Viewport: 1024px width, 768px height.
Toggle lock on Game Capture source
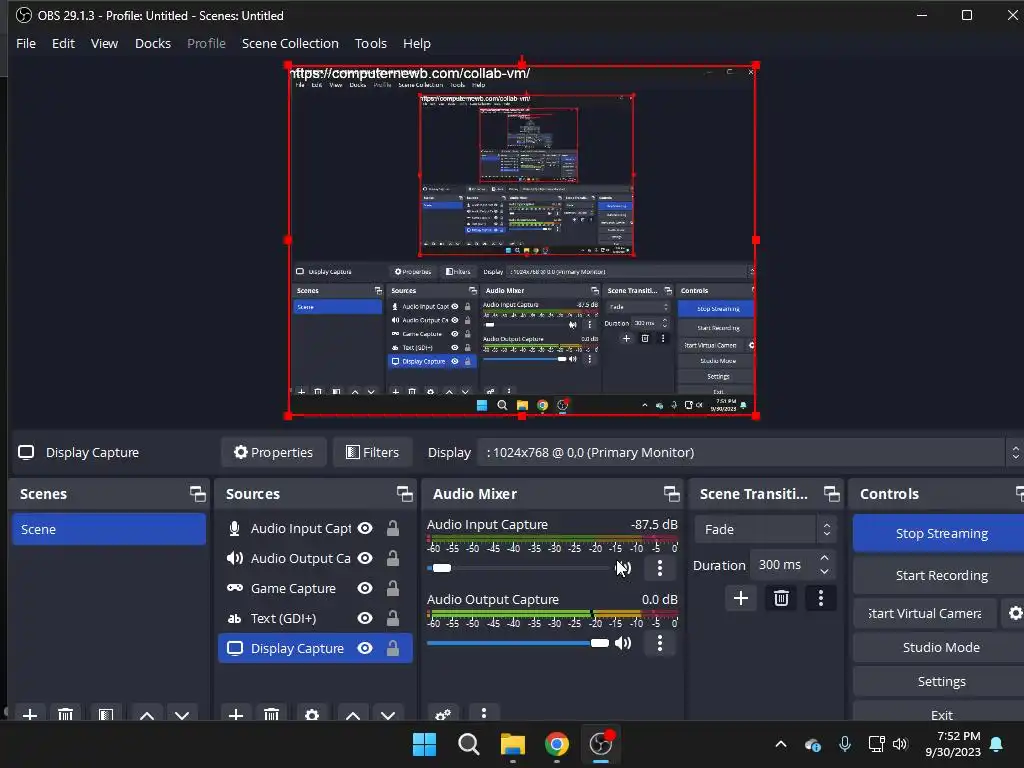[x=392, y=588]
